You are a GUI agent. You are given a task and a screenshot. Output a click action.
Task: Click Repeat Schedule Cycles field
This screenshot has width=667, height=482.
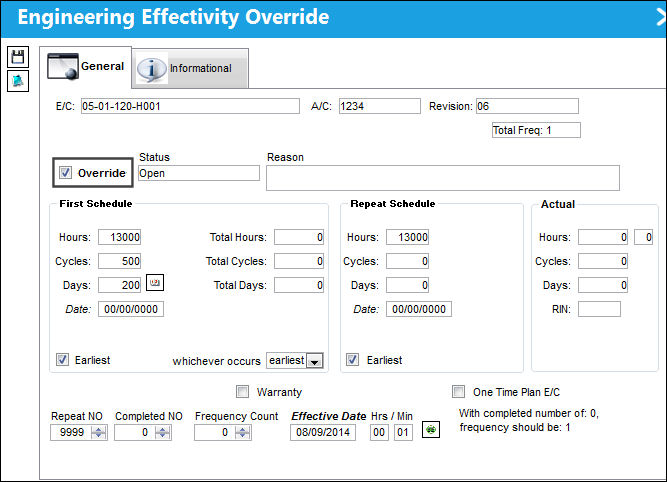(x=408, y=261)
